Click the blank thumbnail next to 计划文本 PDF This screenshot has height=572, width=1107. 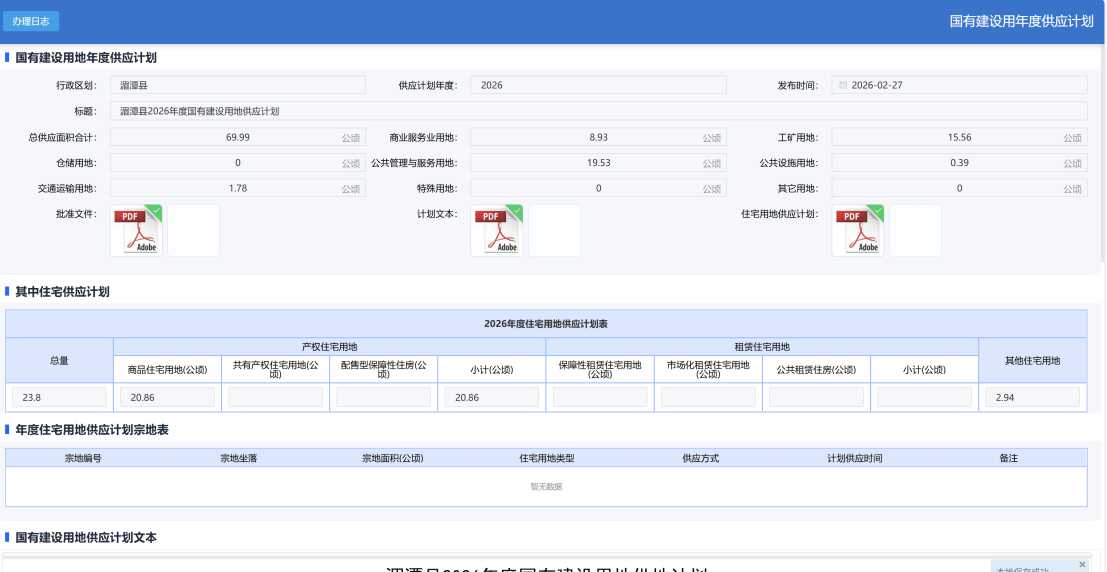pos(554,230)
